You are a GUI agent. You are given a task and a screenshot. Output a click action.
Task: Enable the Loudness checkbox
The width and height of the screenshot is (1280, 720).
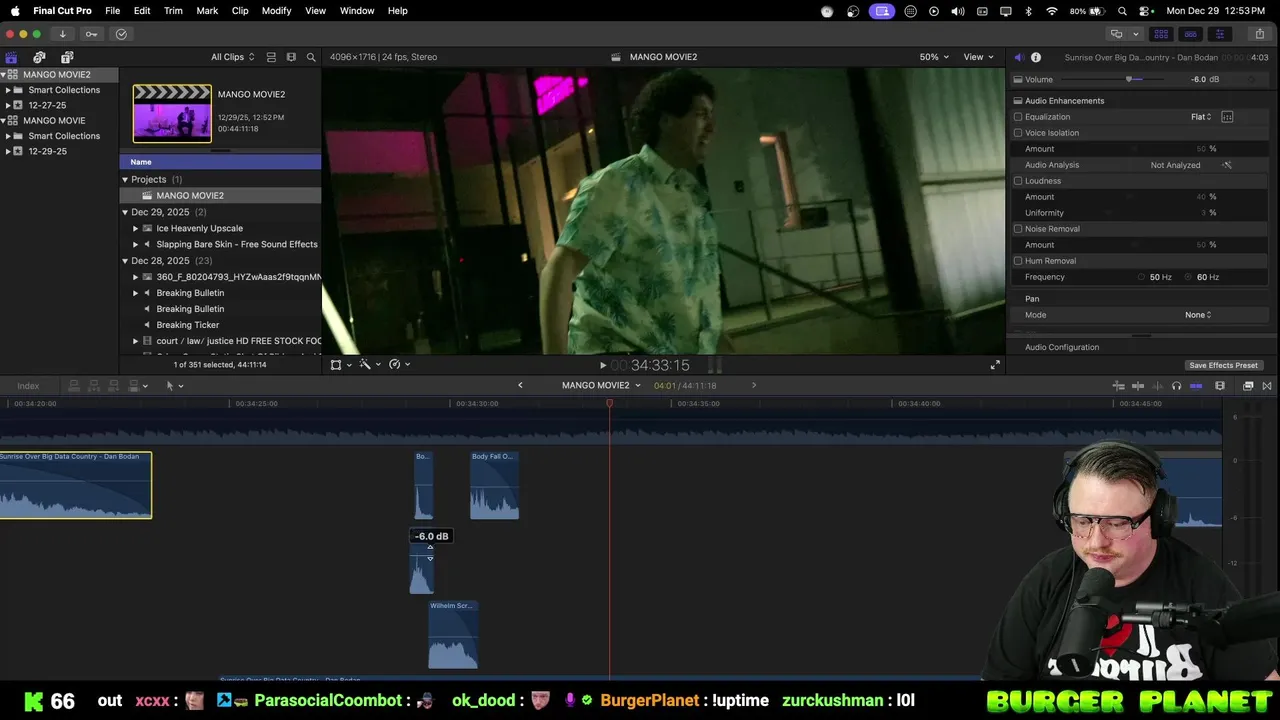1018,181
